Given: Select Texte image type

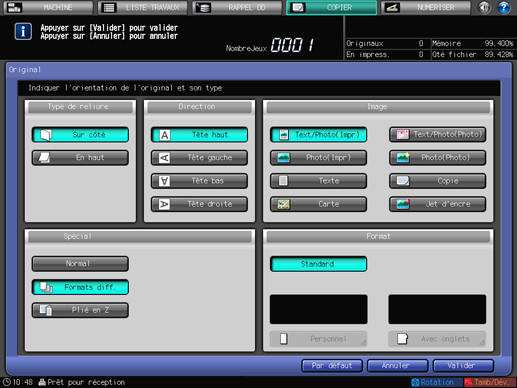Looking at the screenshot, I should (x=319, y=181).
